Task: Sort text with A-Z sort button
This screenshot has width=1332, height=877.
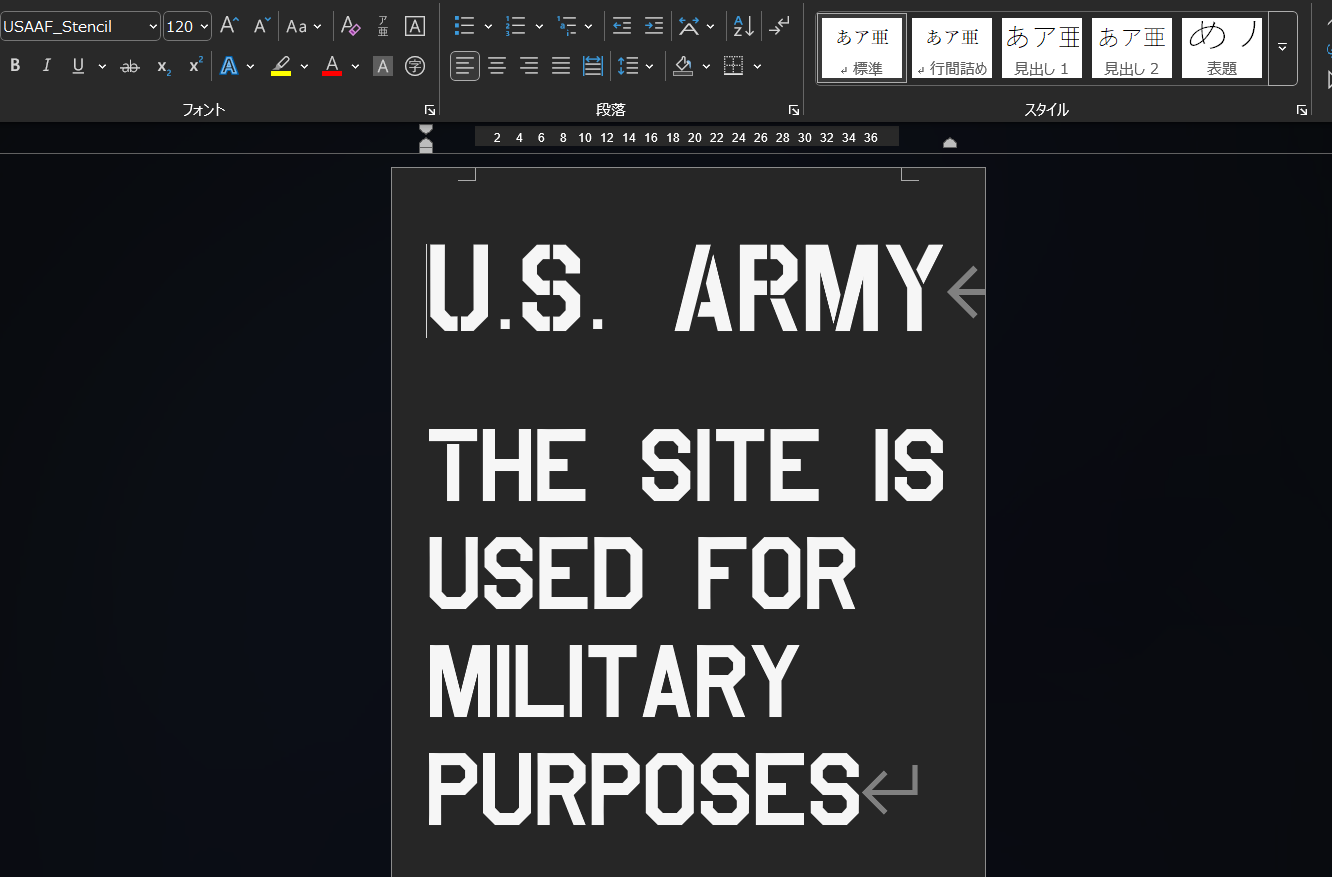Action: pyautogui.click(x=743, y=26)
